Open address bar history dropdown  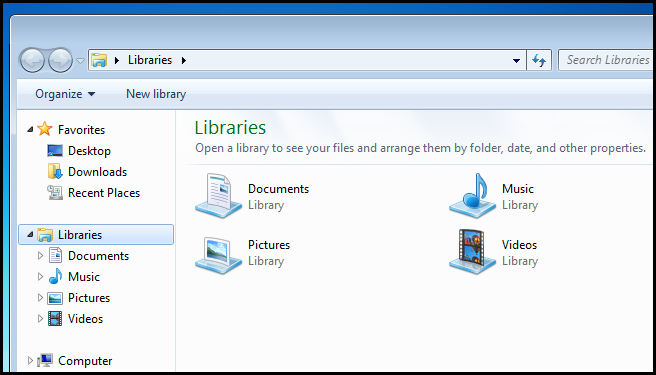pyautogui.click(x=516, y=61)
